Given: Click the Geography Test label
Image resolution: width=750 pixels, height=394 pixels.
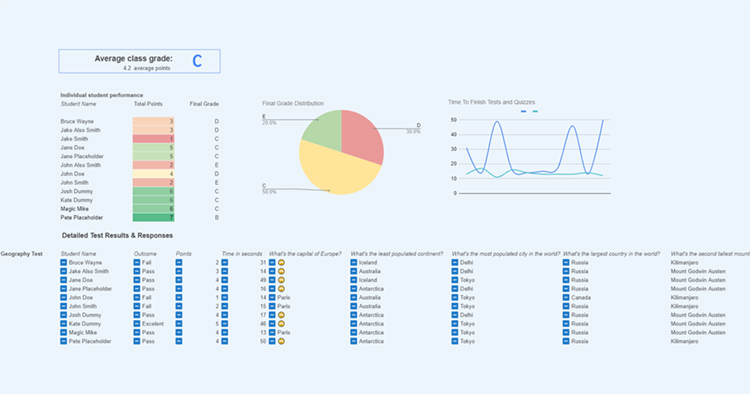Looking at the screenshot, I should [22, 254].
